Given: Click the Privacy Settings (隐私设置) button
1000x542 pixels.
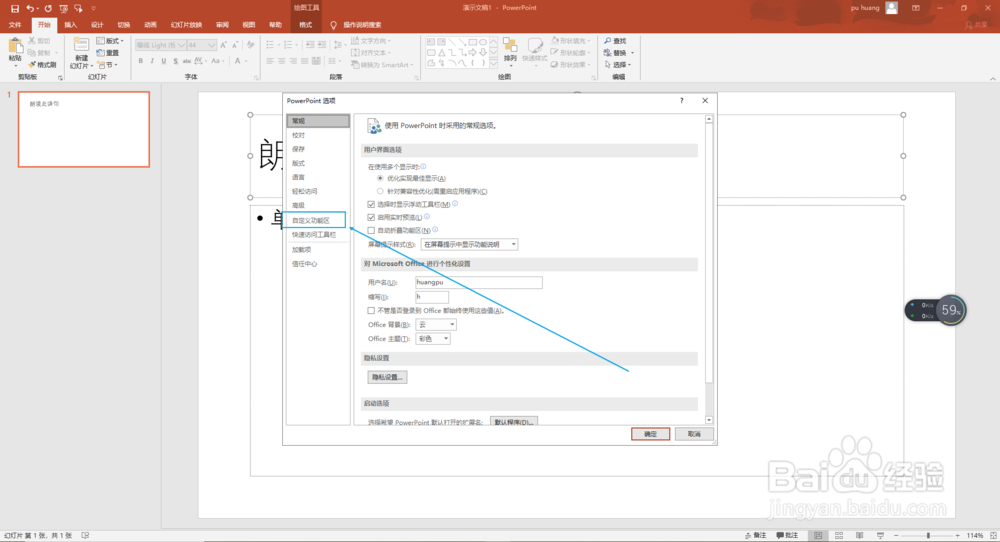Looking at the screenshot, I should (387, 377).
